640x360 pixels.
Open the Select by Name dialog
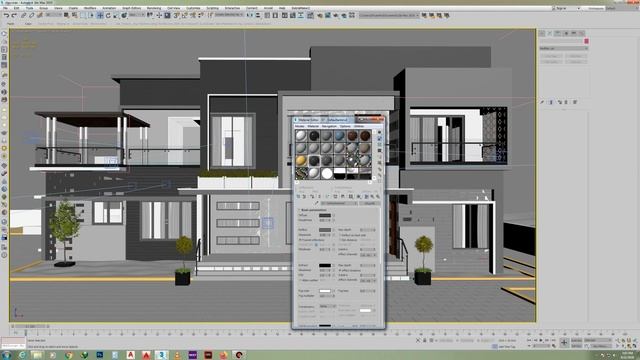pyautogui.click(x=75, y=16)
